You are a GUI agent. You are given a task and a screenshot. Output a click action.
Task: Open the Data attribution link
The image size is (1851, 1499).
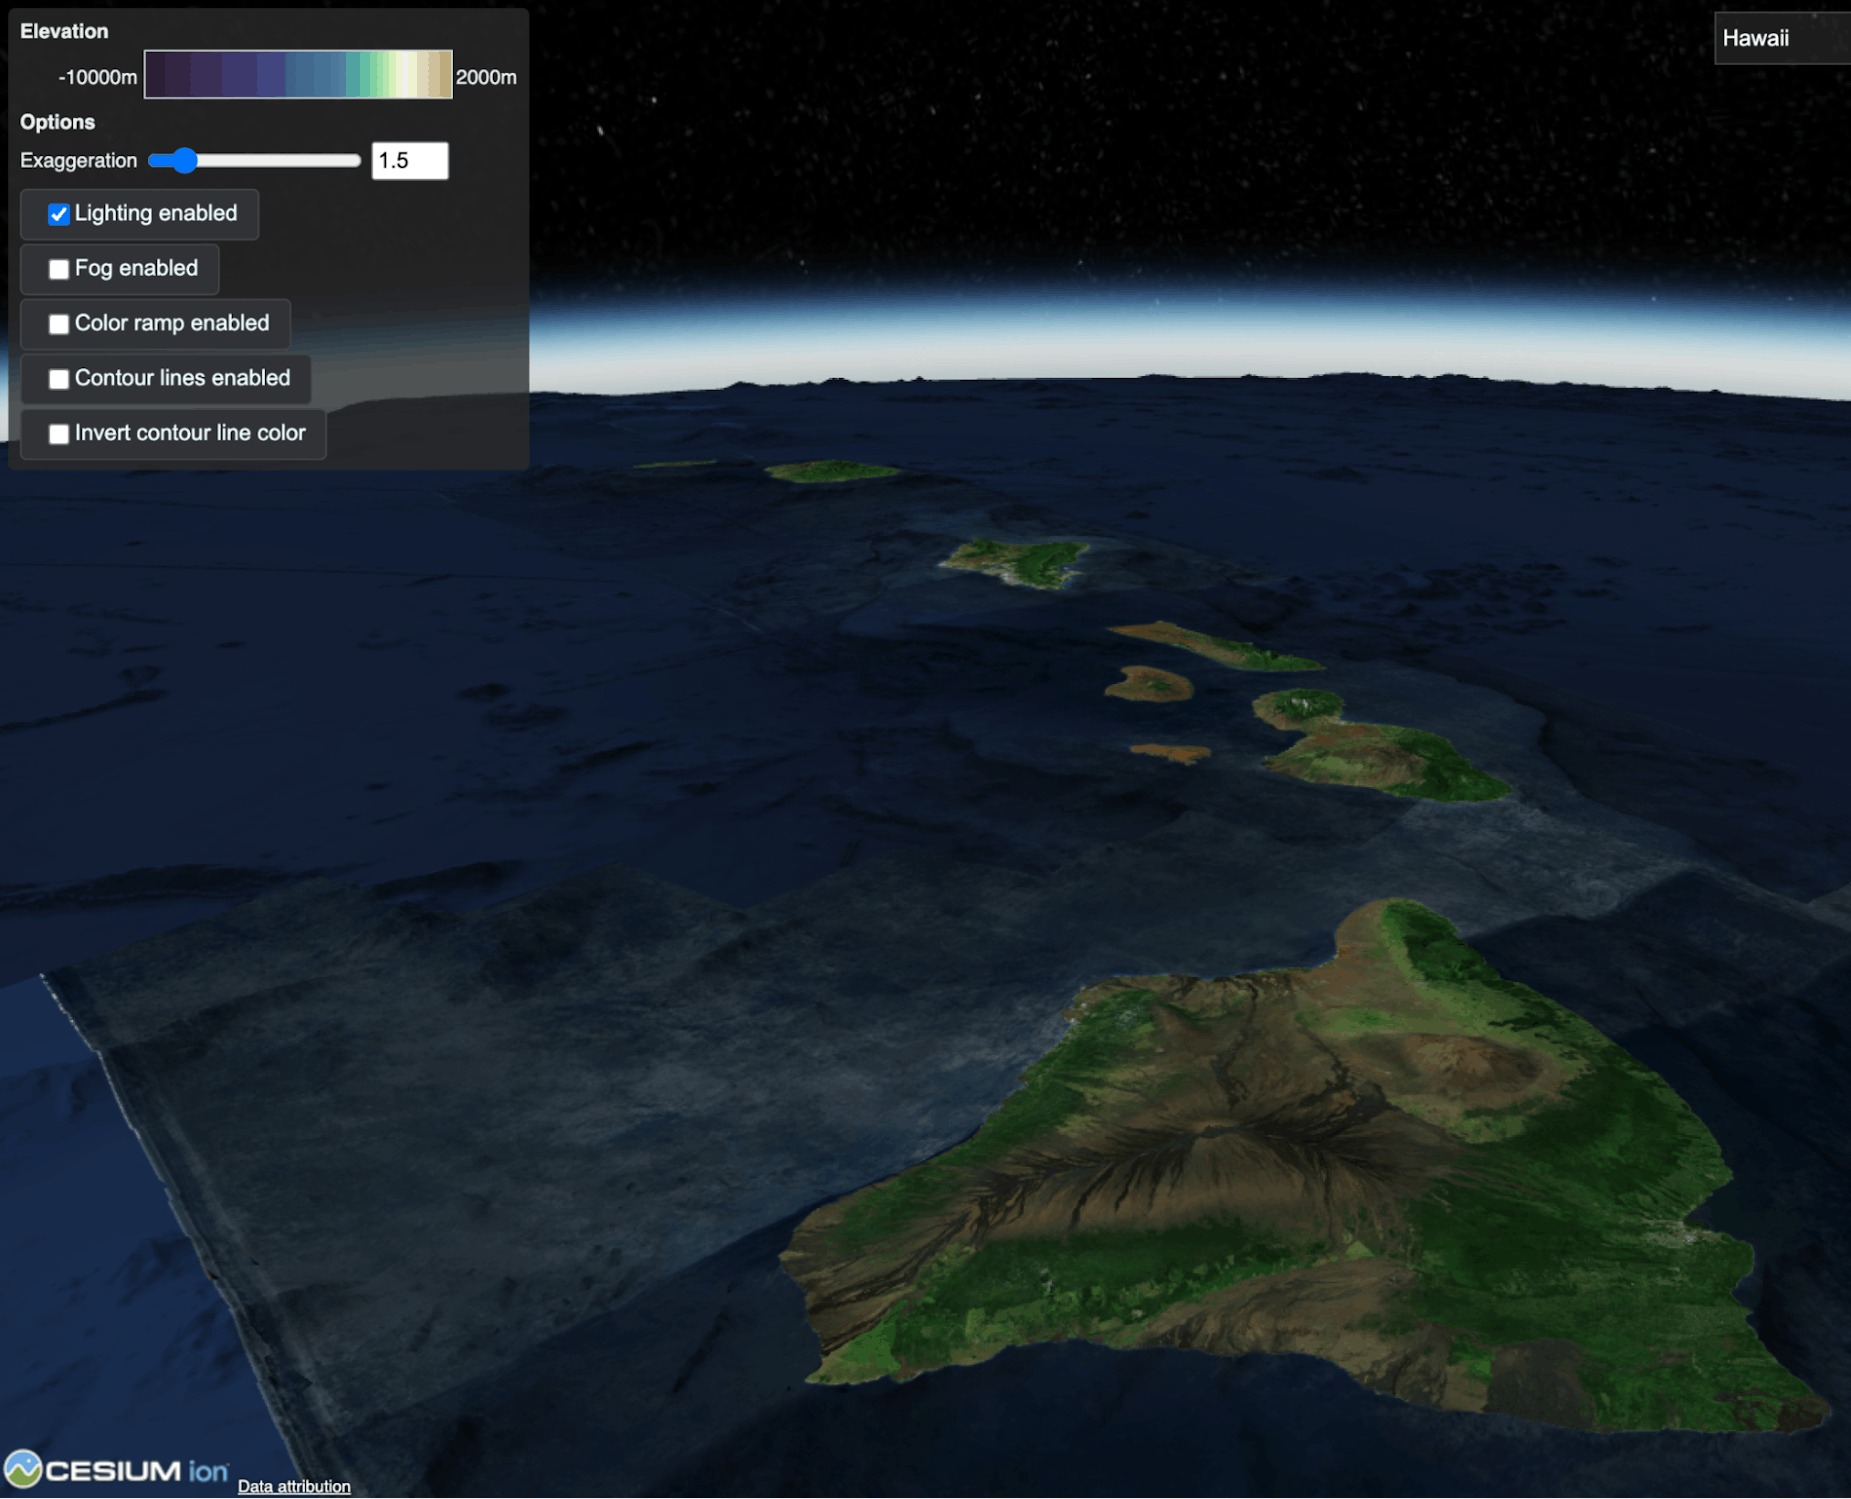click(293, 1486)
